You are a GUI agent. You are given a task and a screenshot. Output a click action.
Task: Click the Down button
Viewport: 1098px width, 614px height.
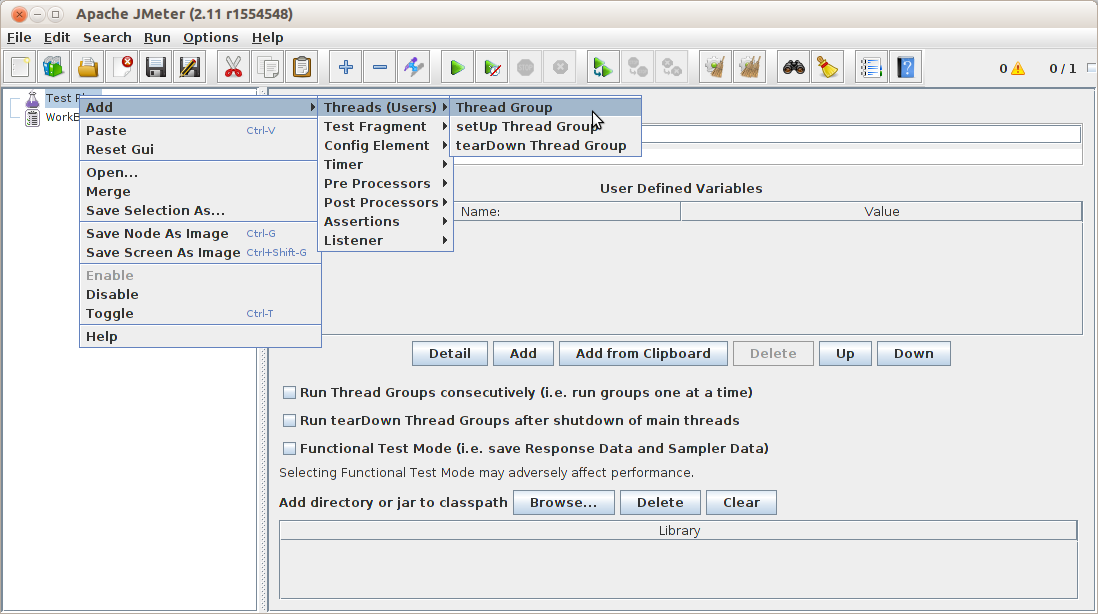click(914, 354)
